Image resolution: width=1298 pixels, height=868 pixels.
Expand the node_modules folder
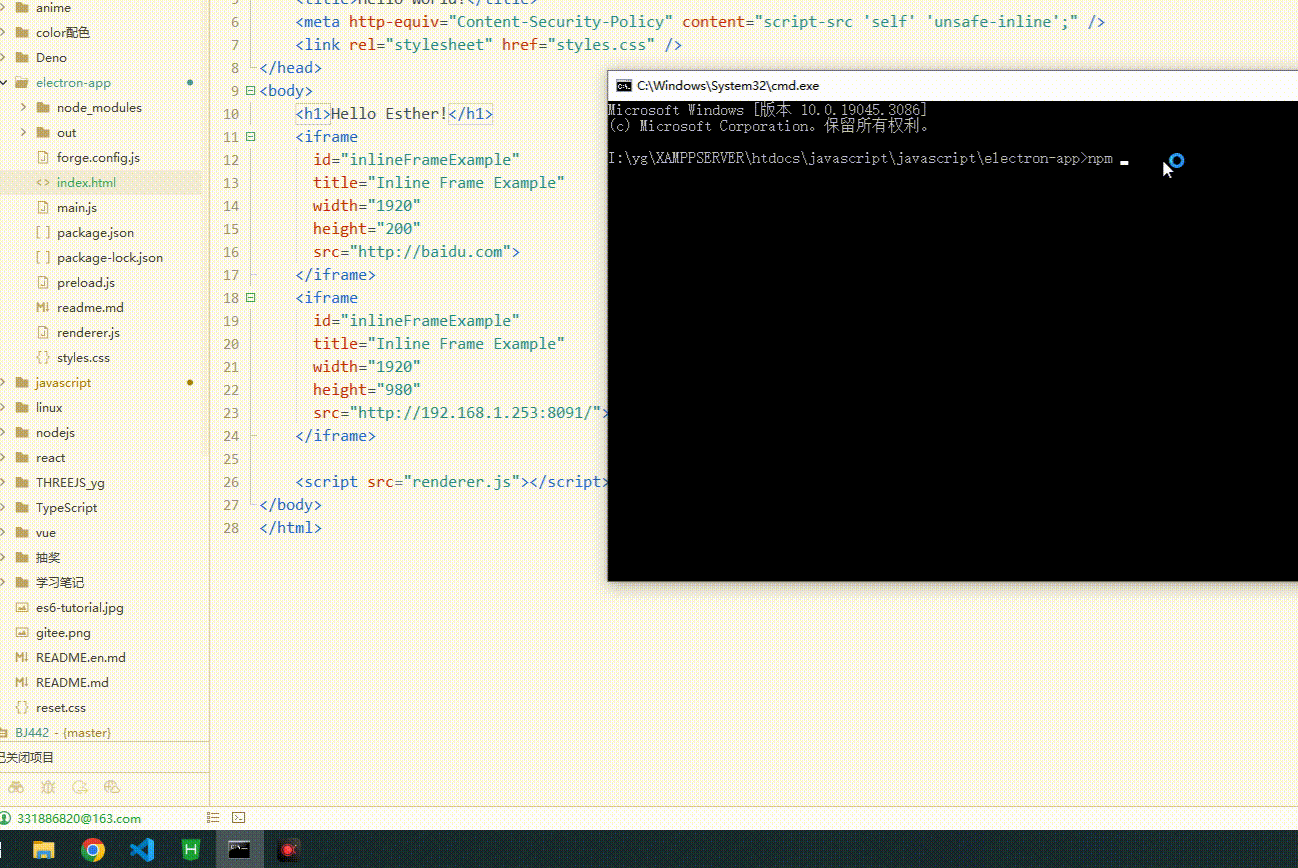coord(25,107)
